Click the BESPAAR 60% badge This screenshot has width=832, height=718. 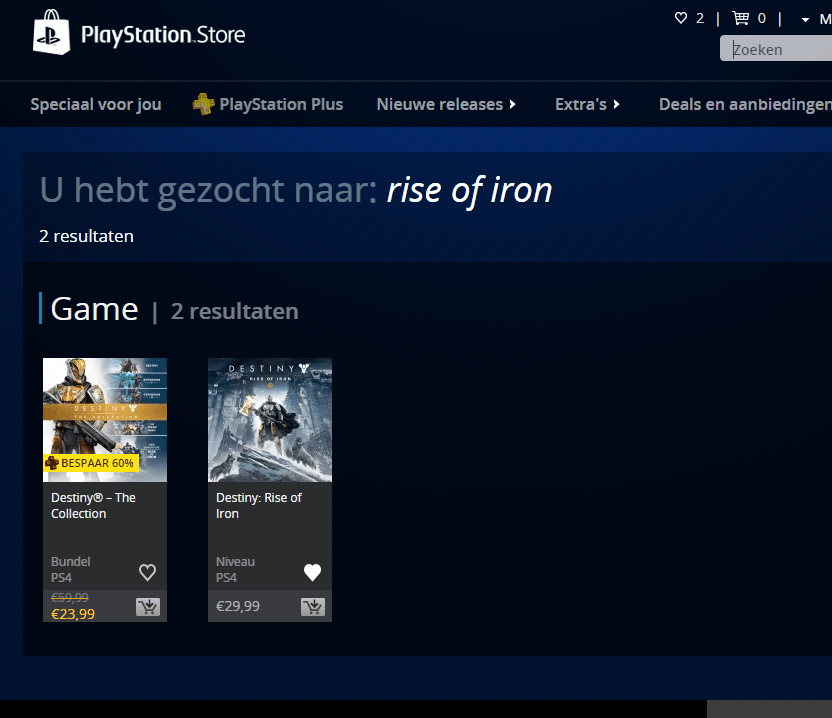[x=91, y=463]
